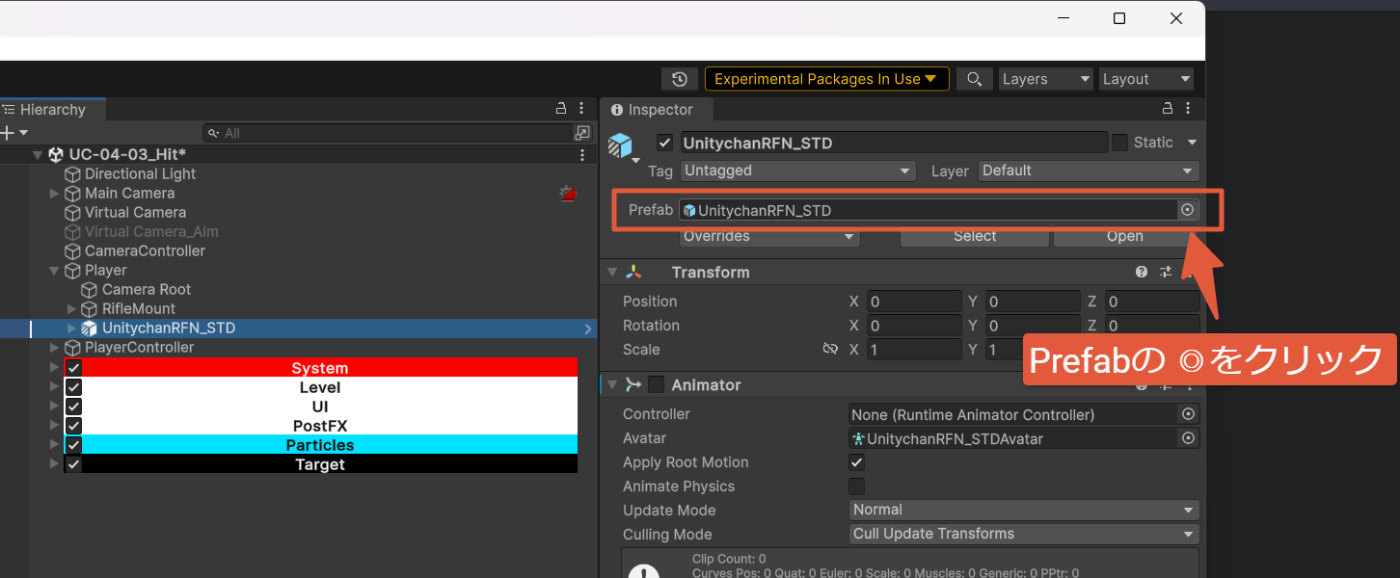The height and width of the screenshot is (578, 1400).
Task: Open the Tag dropdown showing Untagged
Action: point(797,171)
